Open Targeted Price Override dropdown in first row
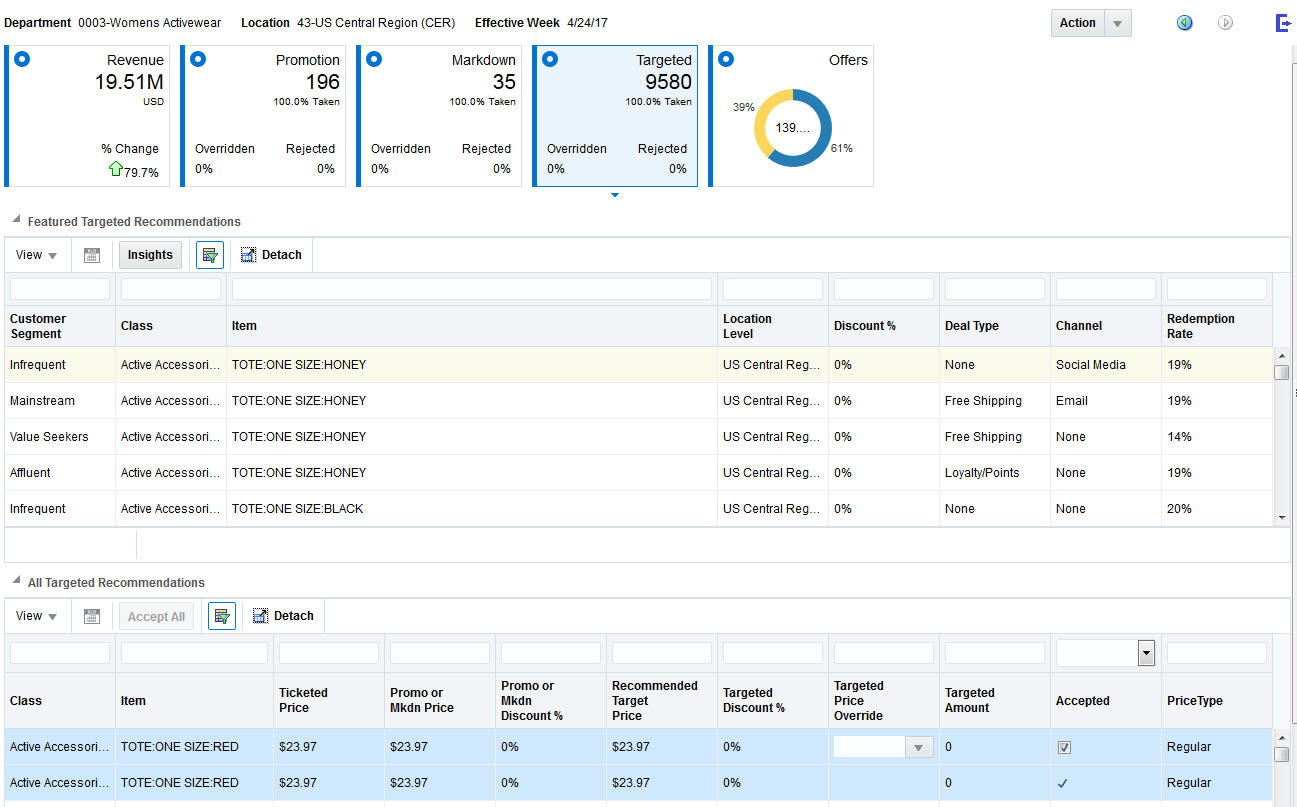Screen dimensions: 1297x807 pos(919,747)
